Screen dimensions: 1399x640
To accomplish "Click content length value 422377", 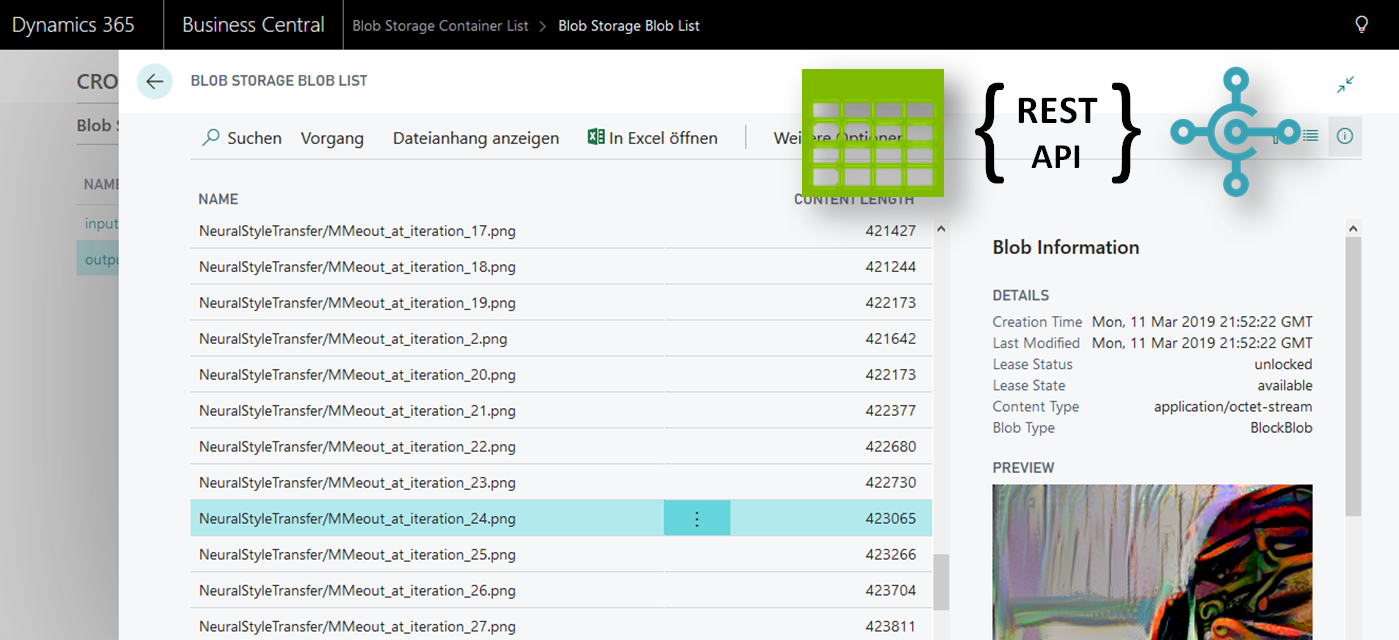I will coord(891,411).
